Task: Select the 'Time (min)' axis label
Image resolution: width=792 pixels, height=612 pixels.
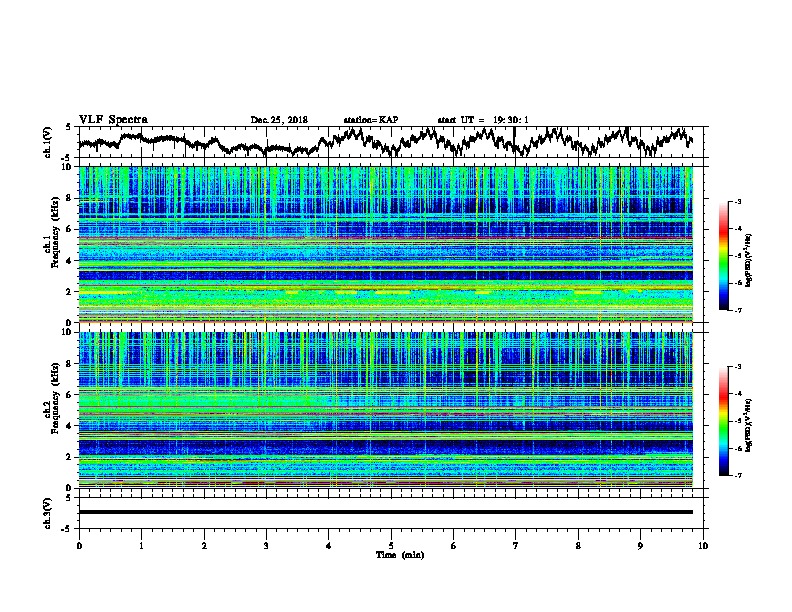Action: click(x=400, y=555)
